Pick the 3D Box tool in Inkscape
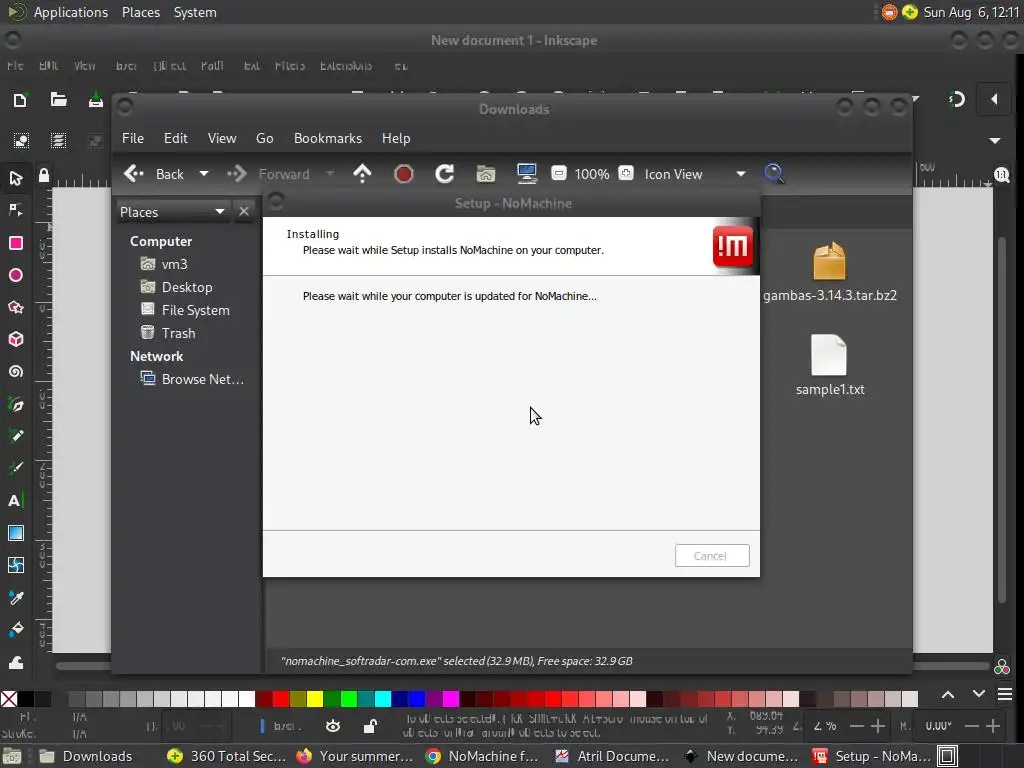This screenshot has height=768, width=1024. coord(16,339)
